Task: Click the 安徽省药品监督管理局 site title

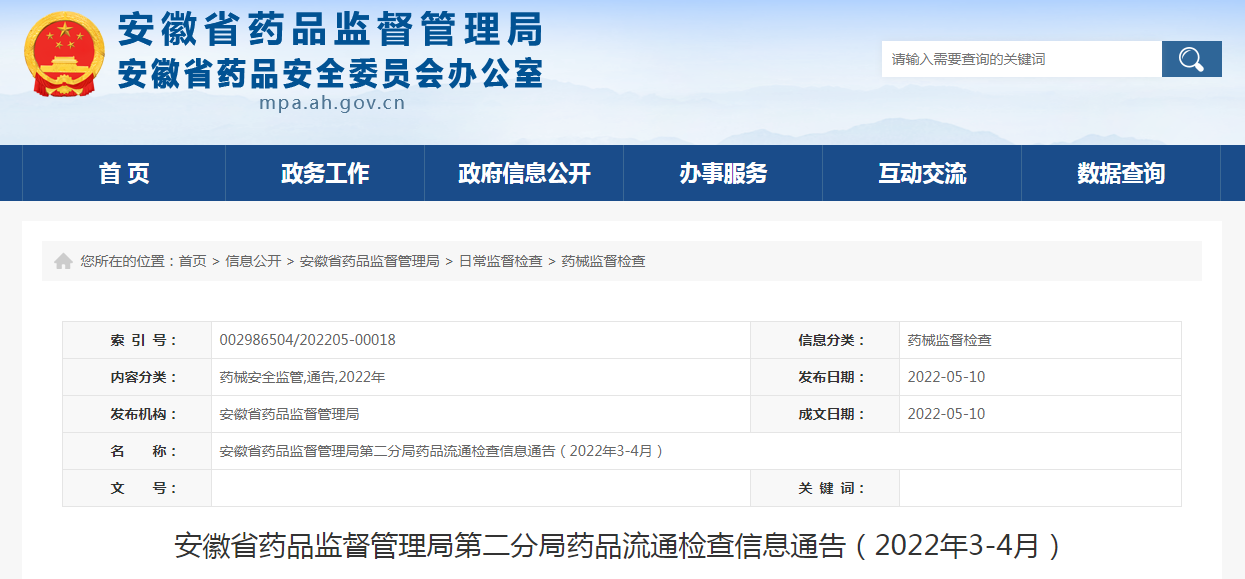Action: [331, 29]
